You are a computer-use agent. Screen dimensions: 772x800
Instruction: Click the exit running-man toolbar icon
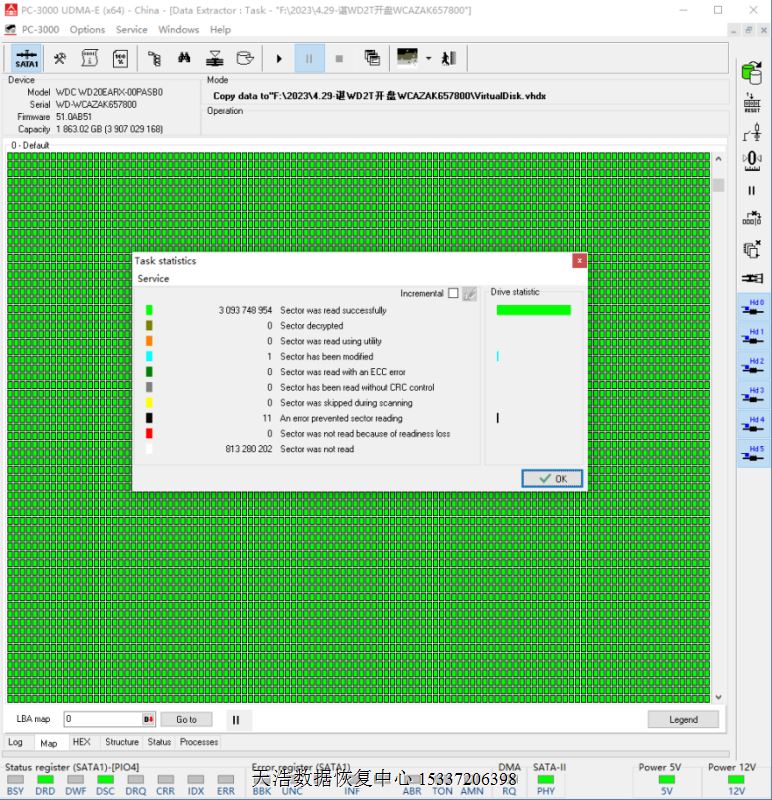point(449,58)
